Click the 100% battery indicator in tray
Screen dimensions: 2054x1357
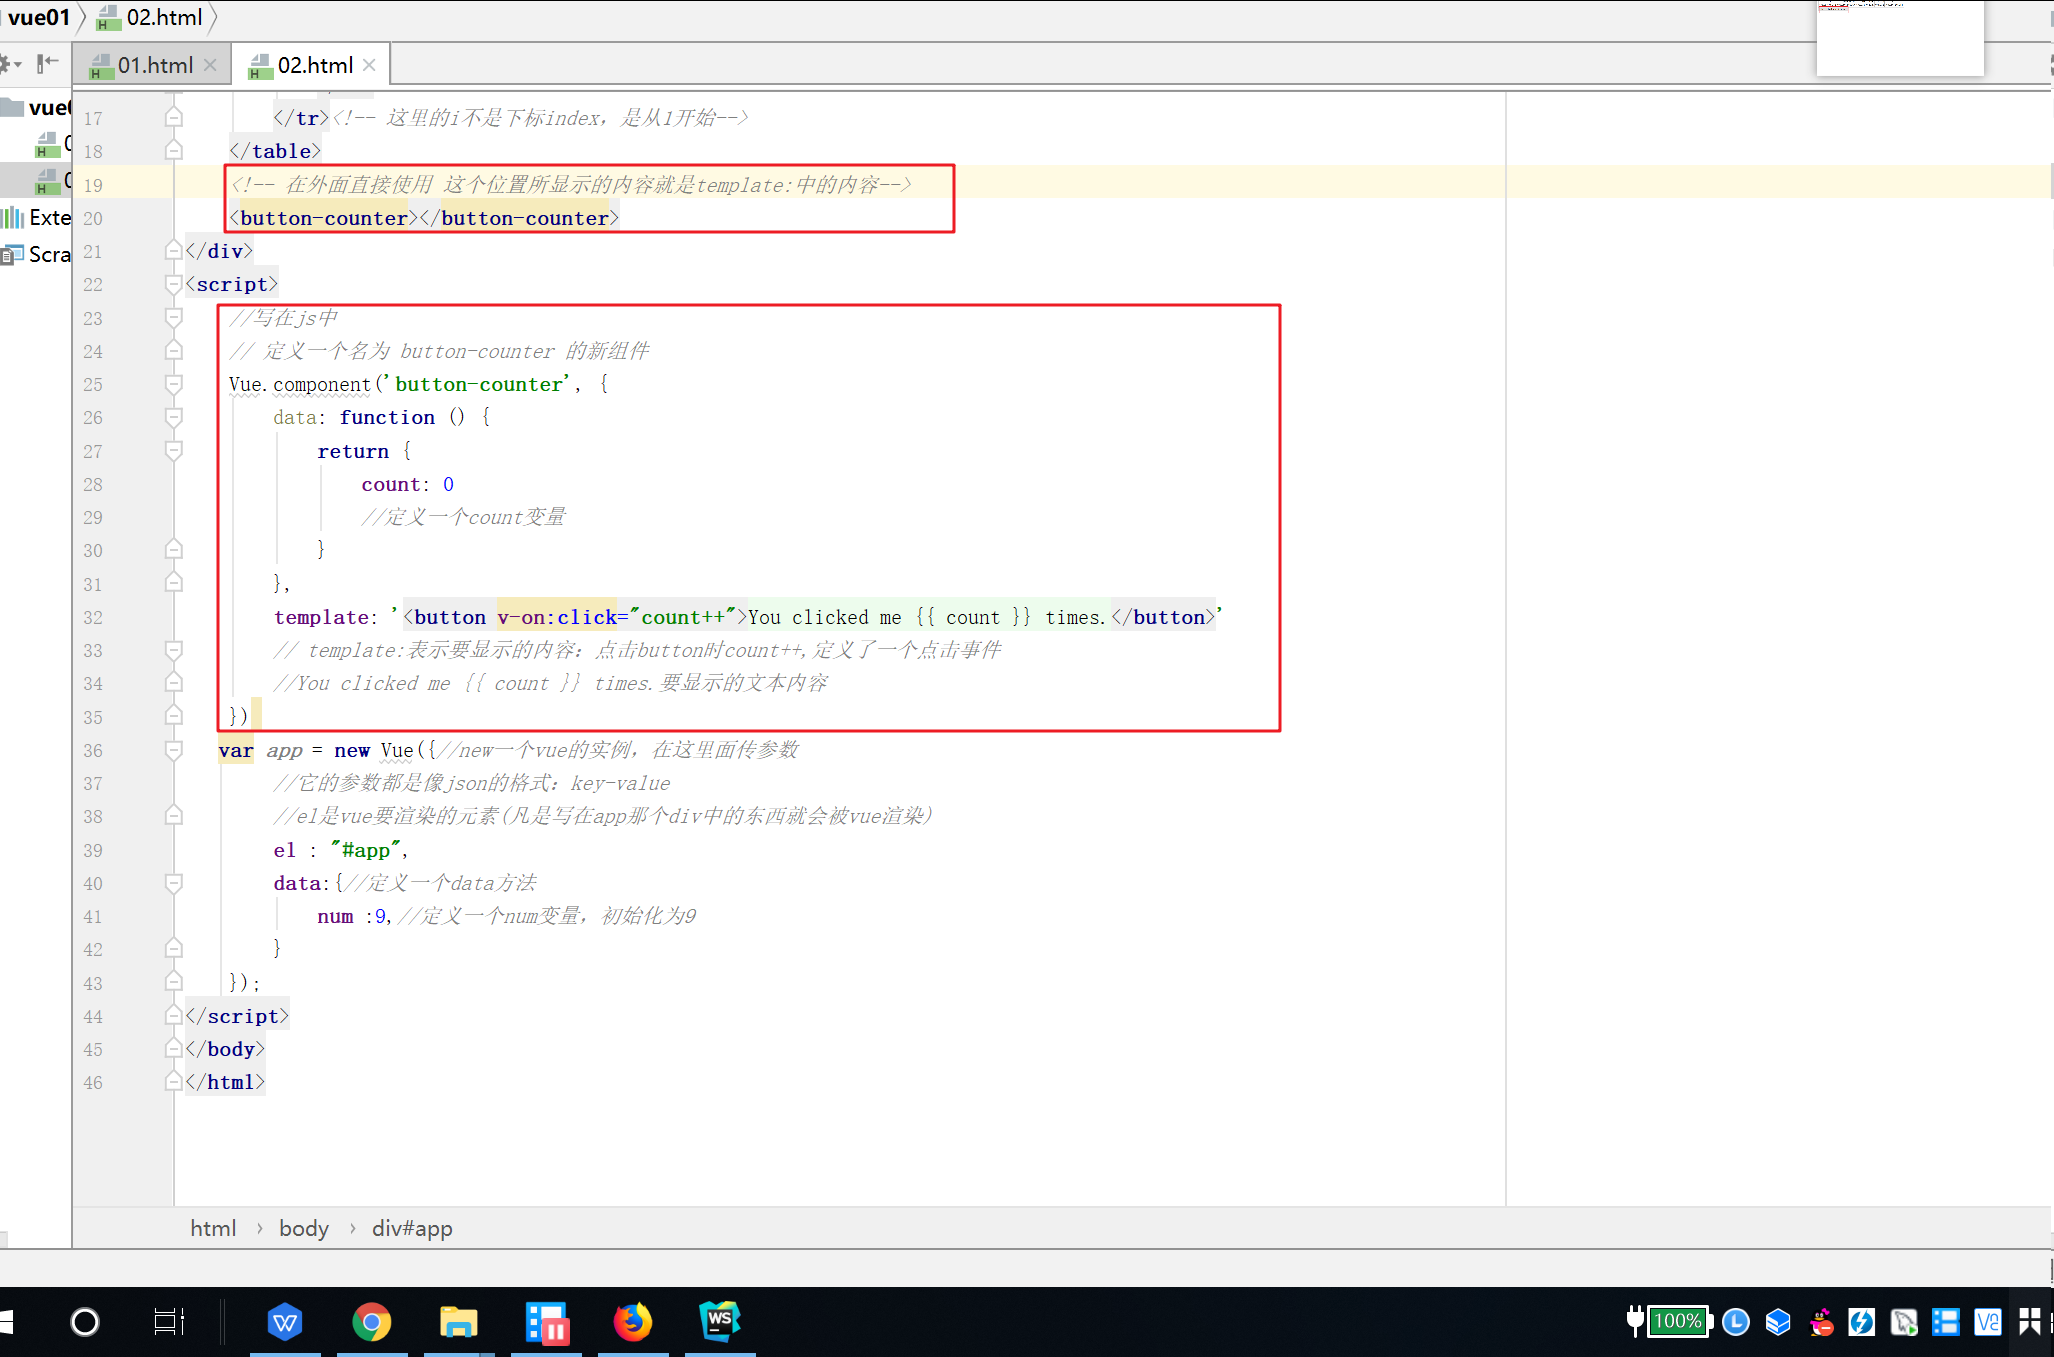(x=1678, y=1321)
